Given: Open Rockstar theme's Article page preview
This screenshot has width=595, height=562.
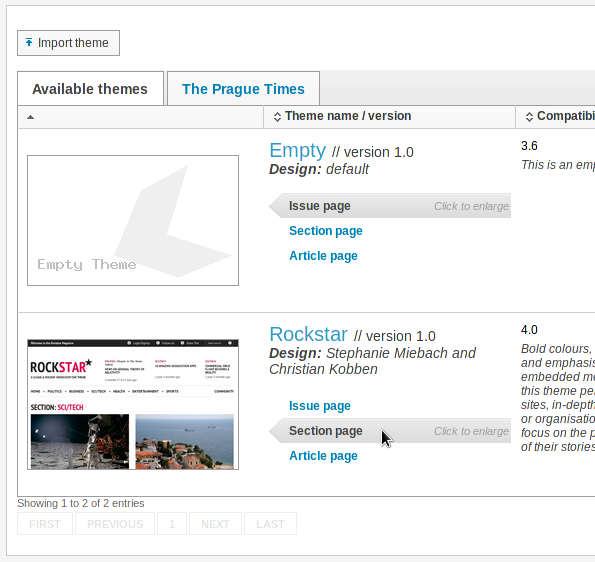Looking at the screenshot, I should (x=323, y=456).
